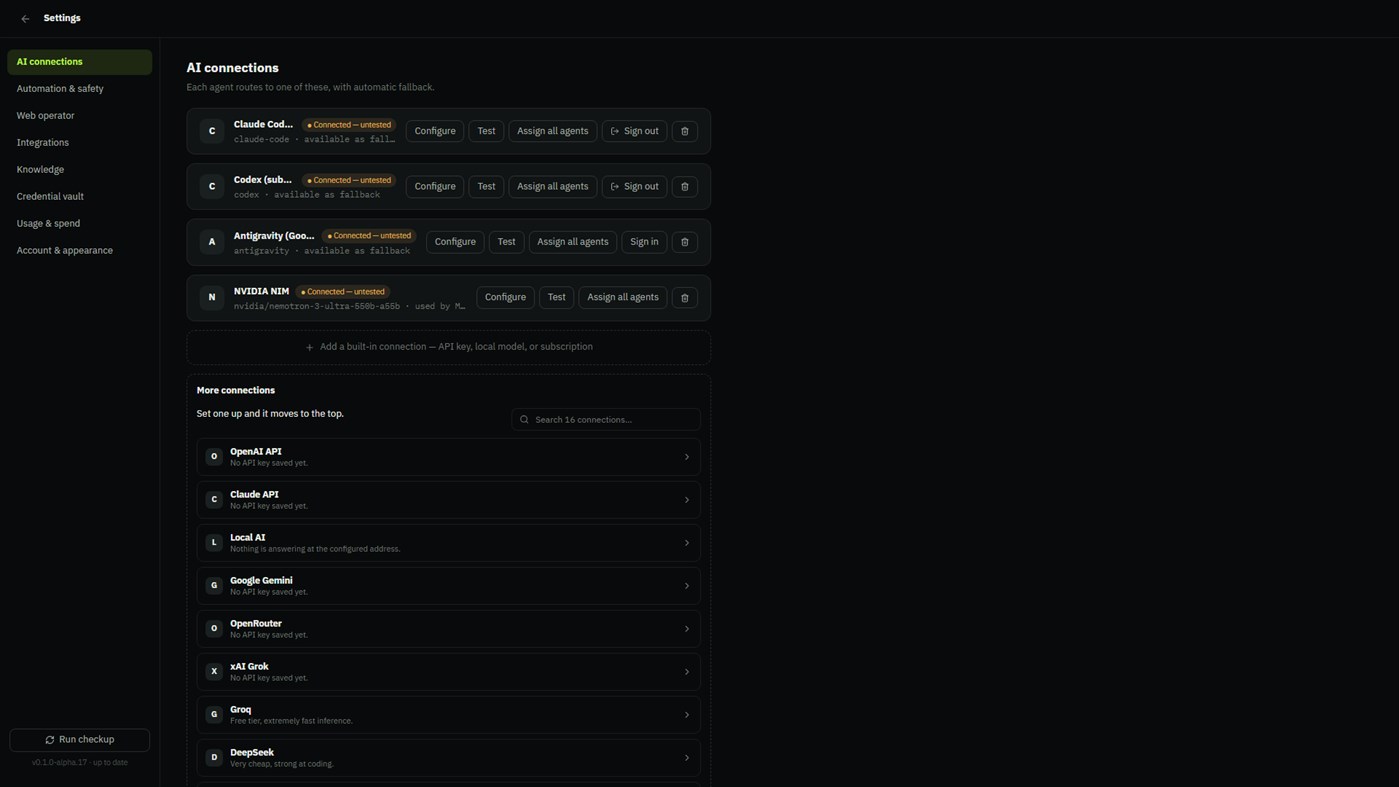Configure the Claude Code connection
The width and height of the screenshot is (1399, 787).
435,131
